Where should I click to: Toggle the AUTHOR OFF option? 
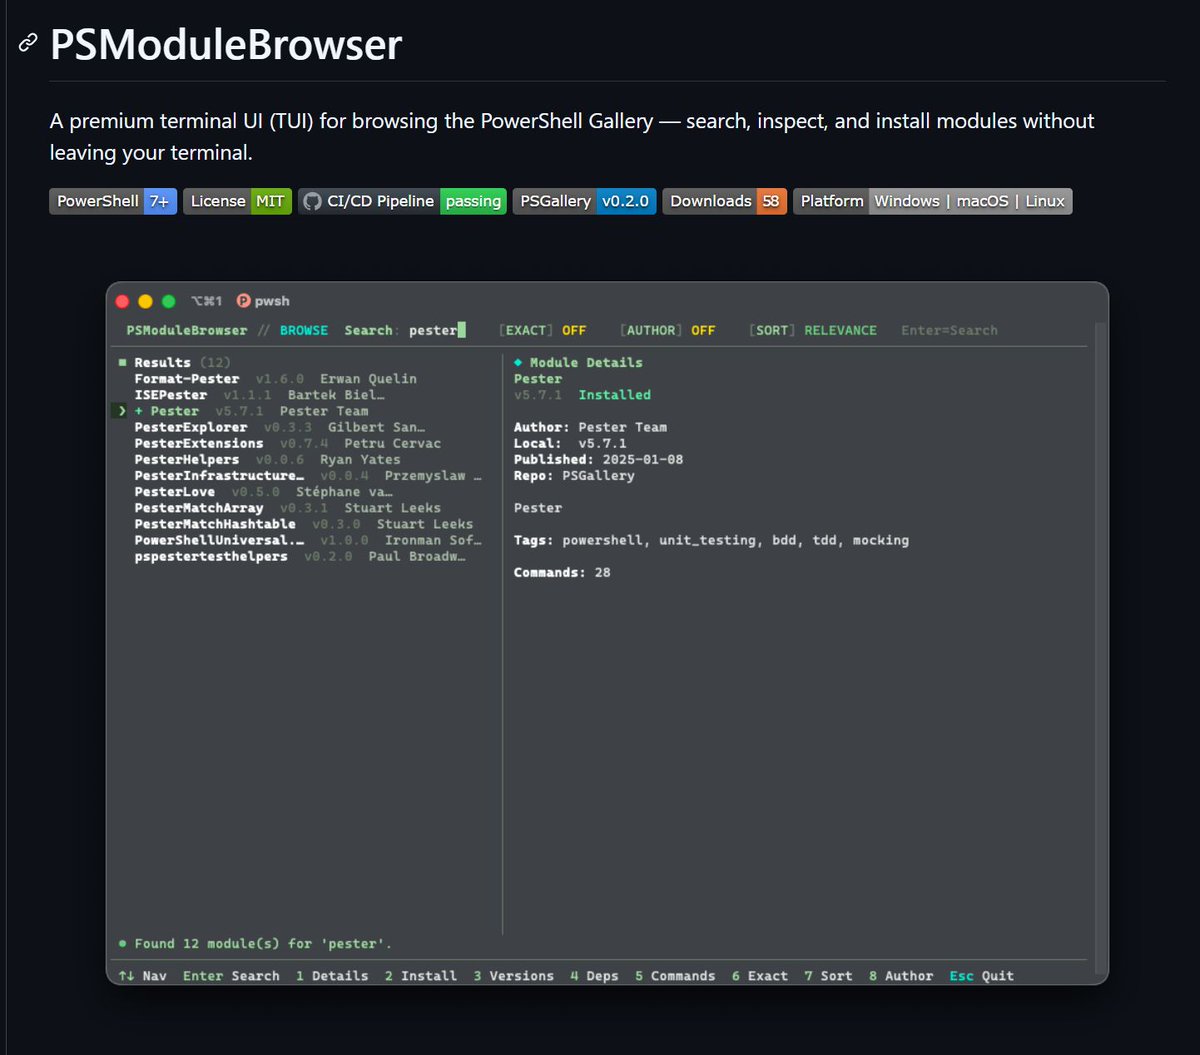[x=667, y=330]
